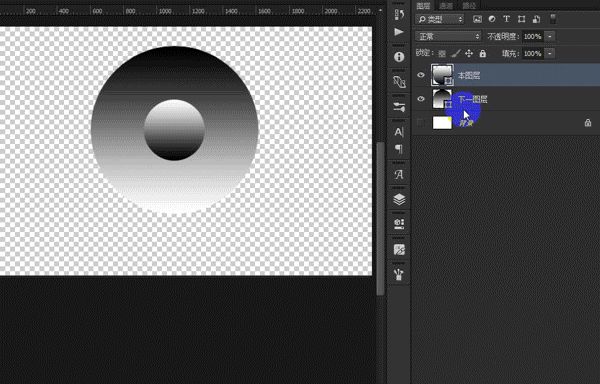This screenshot has height=384, width=600.
Task: Open the Actions panel play icon
Action: [399, 32]
